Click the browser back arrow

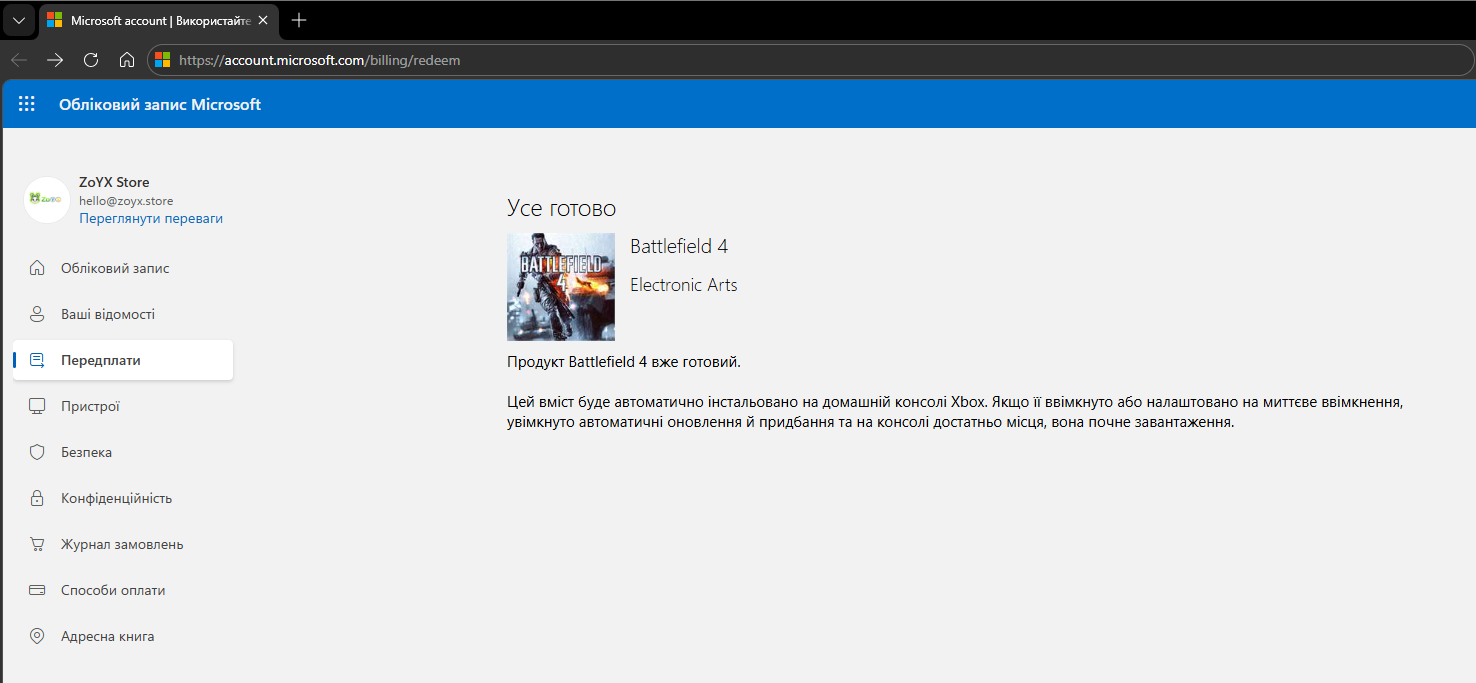pyautogui.click(x=19, y=60)
